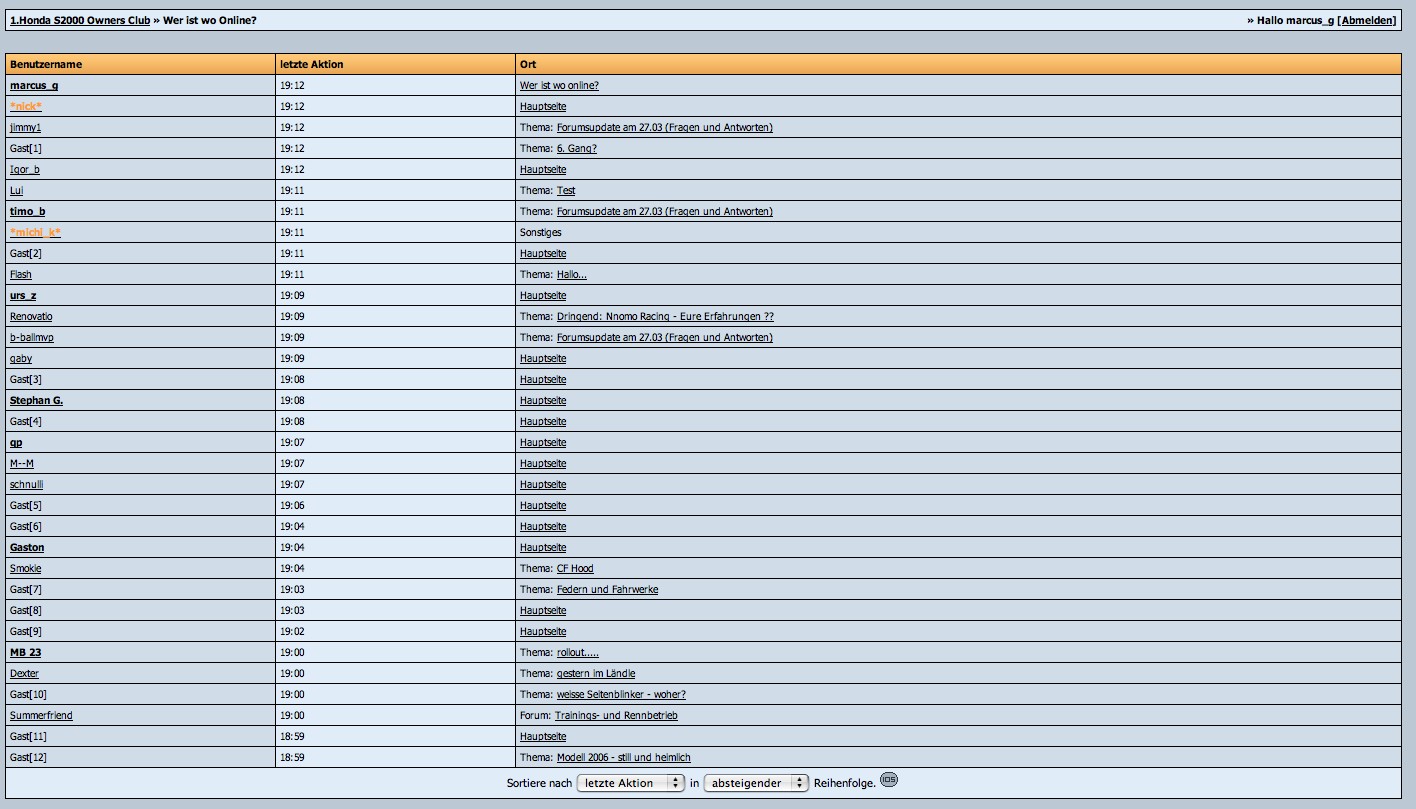Open the orange *michi_k* user profile

tap(35, 233)
